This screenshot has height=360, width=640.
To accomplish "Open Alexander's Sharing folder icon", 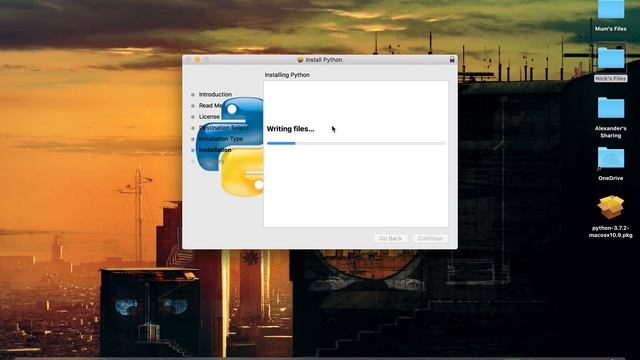I will pos(611,107).
